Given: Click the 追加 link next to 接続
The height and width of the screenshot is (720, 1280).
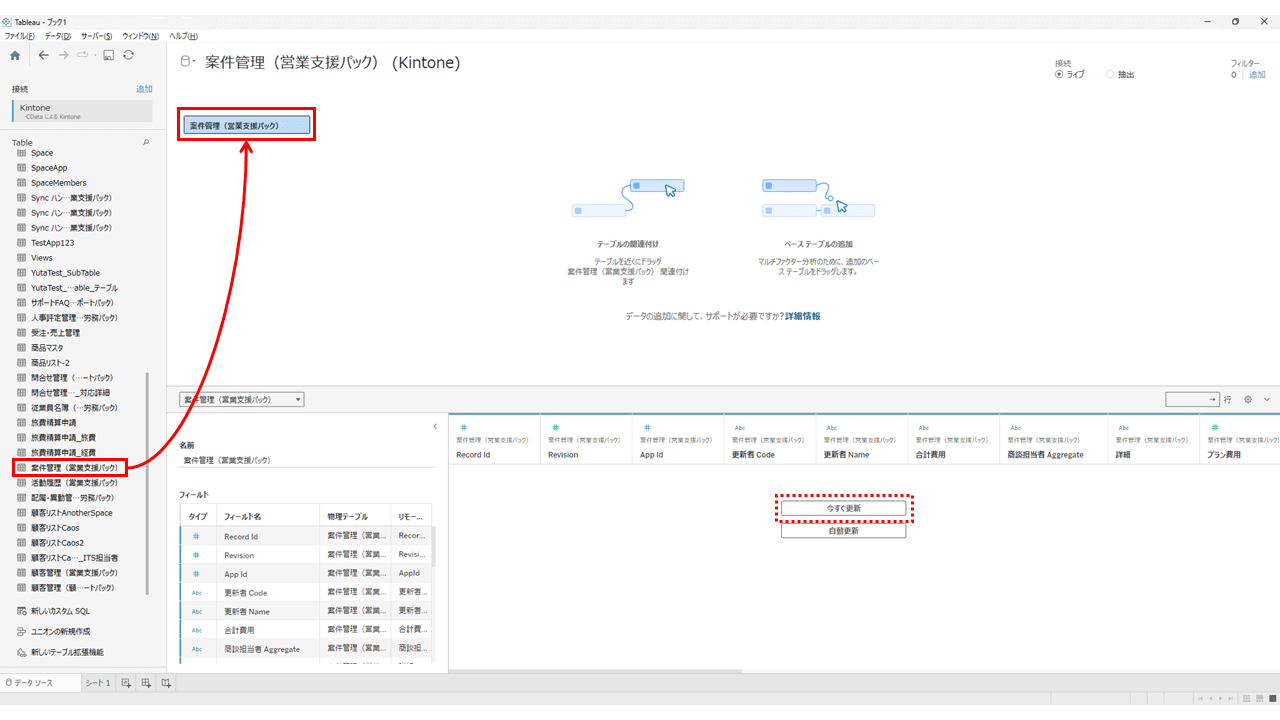Looking at the screenshot, I should 145,89.
